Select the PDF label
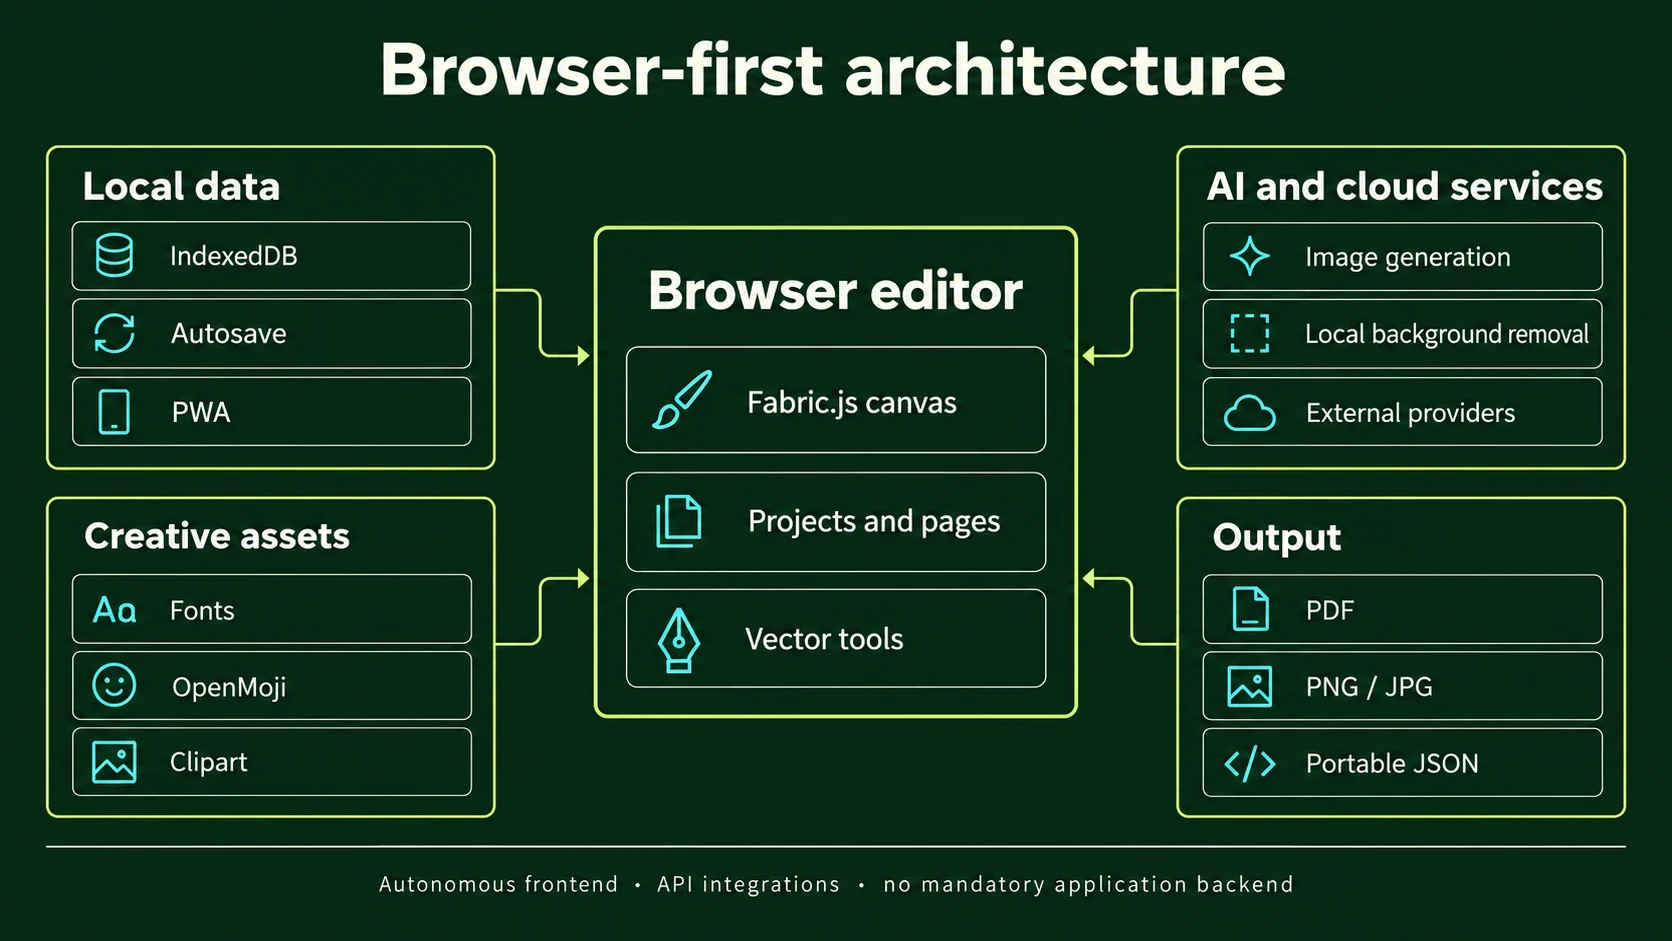This screenshot has width=1672, height=941. 1330,610
